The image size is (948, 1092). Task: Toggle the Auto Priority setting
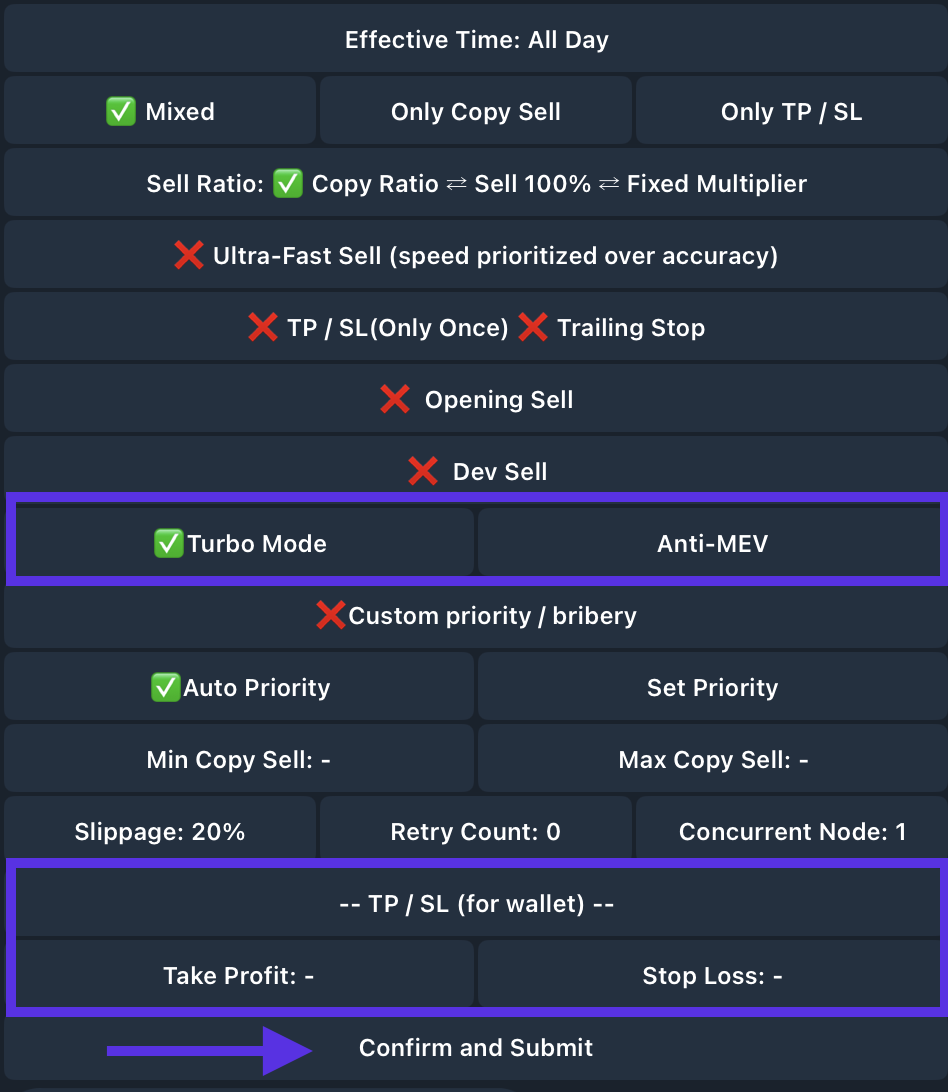click(240, 688)
